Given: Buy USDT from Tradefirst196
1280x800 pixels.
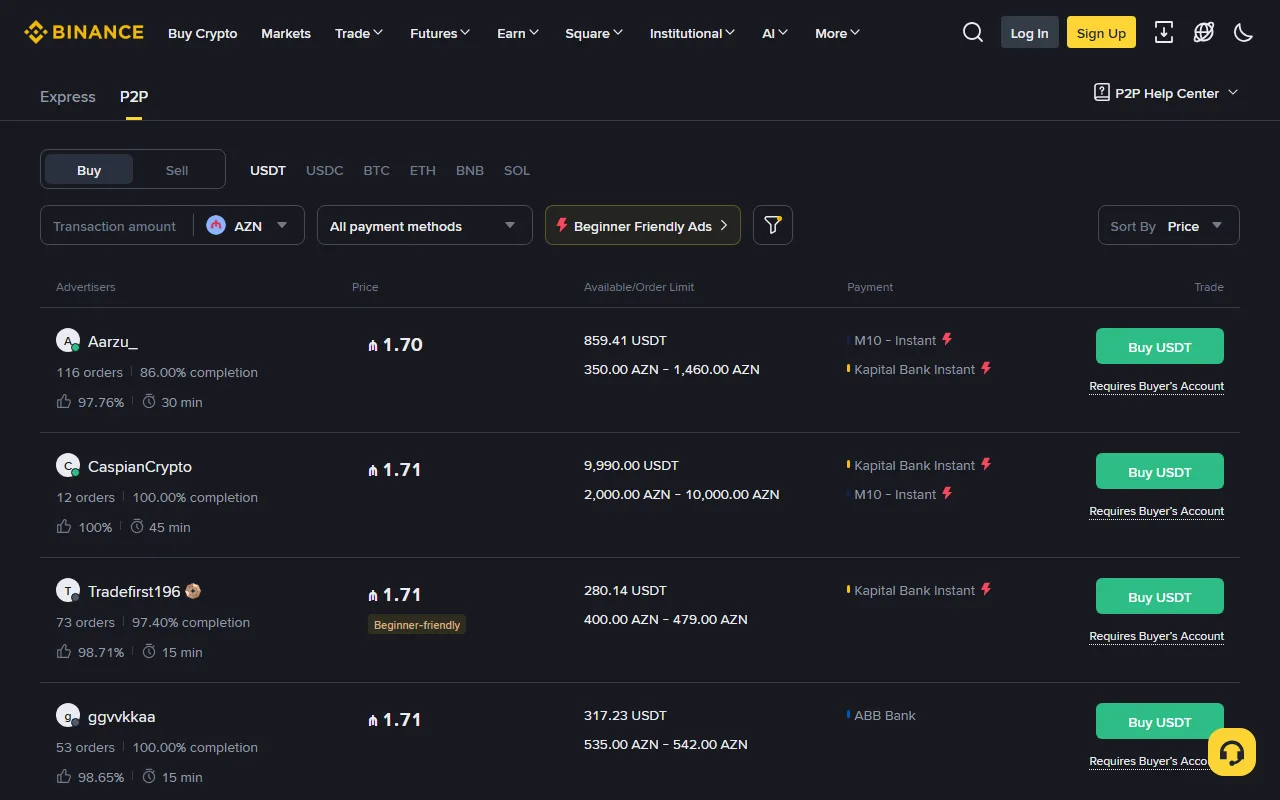Looking at the screenshot, I should click(x=1160, y=597).
